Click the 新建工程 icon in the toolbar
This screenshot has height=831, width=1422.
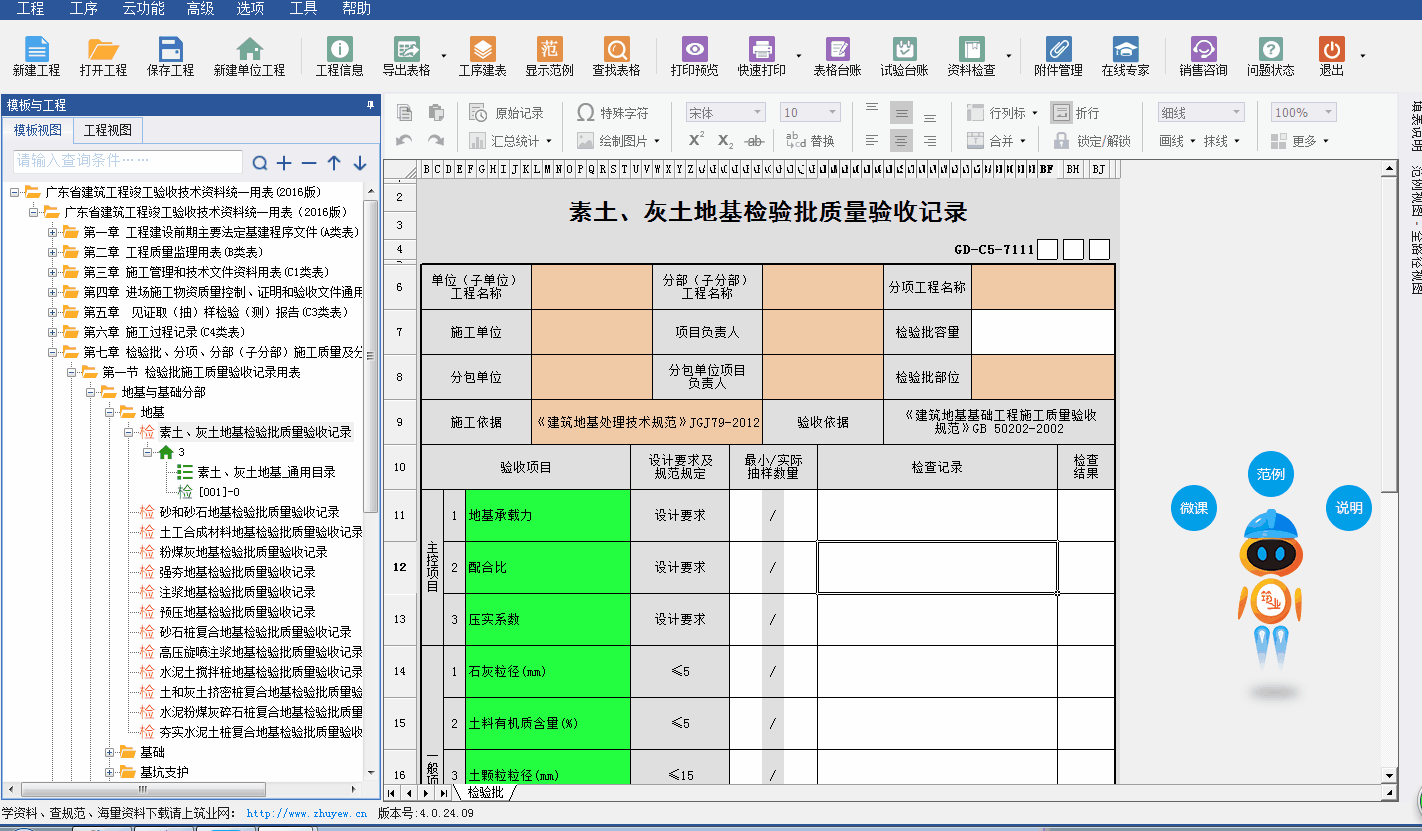[x=36, y=50]
